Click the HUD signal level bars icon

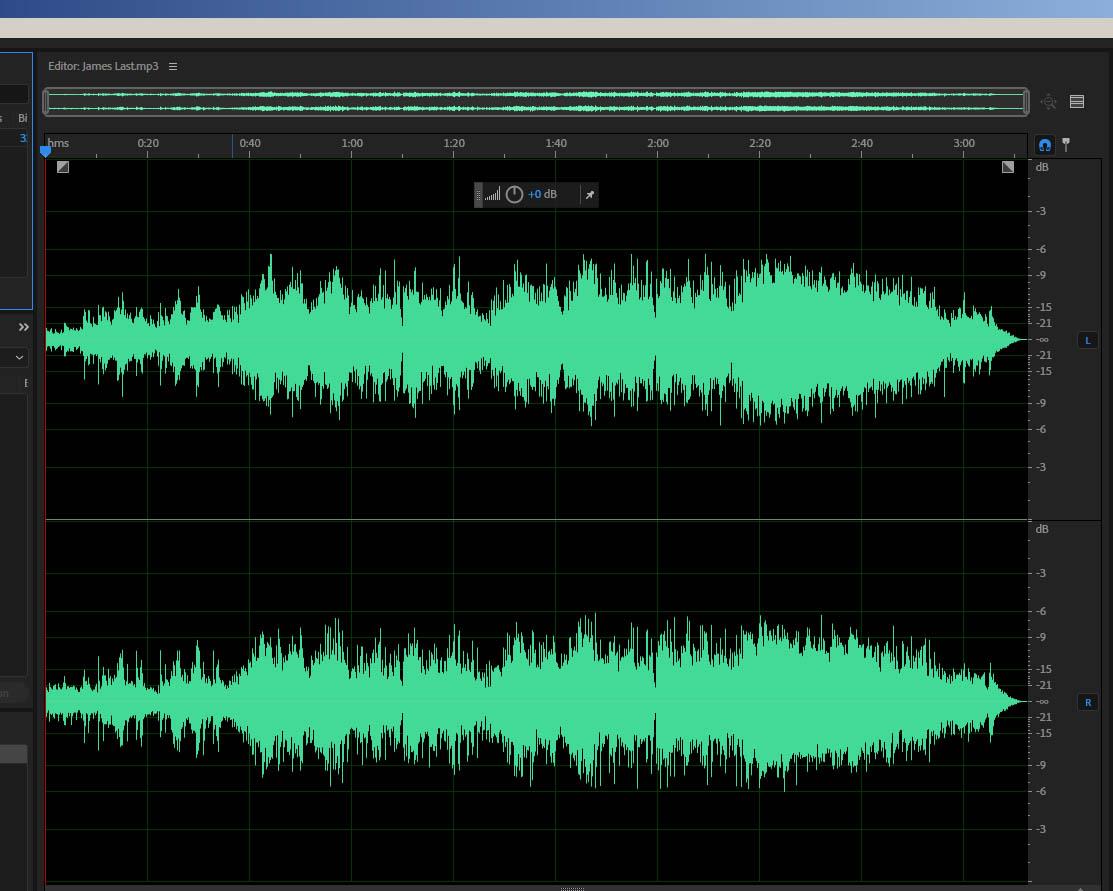[x=493, y=194]
